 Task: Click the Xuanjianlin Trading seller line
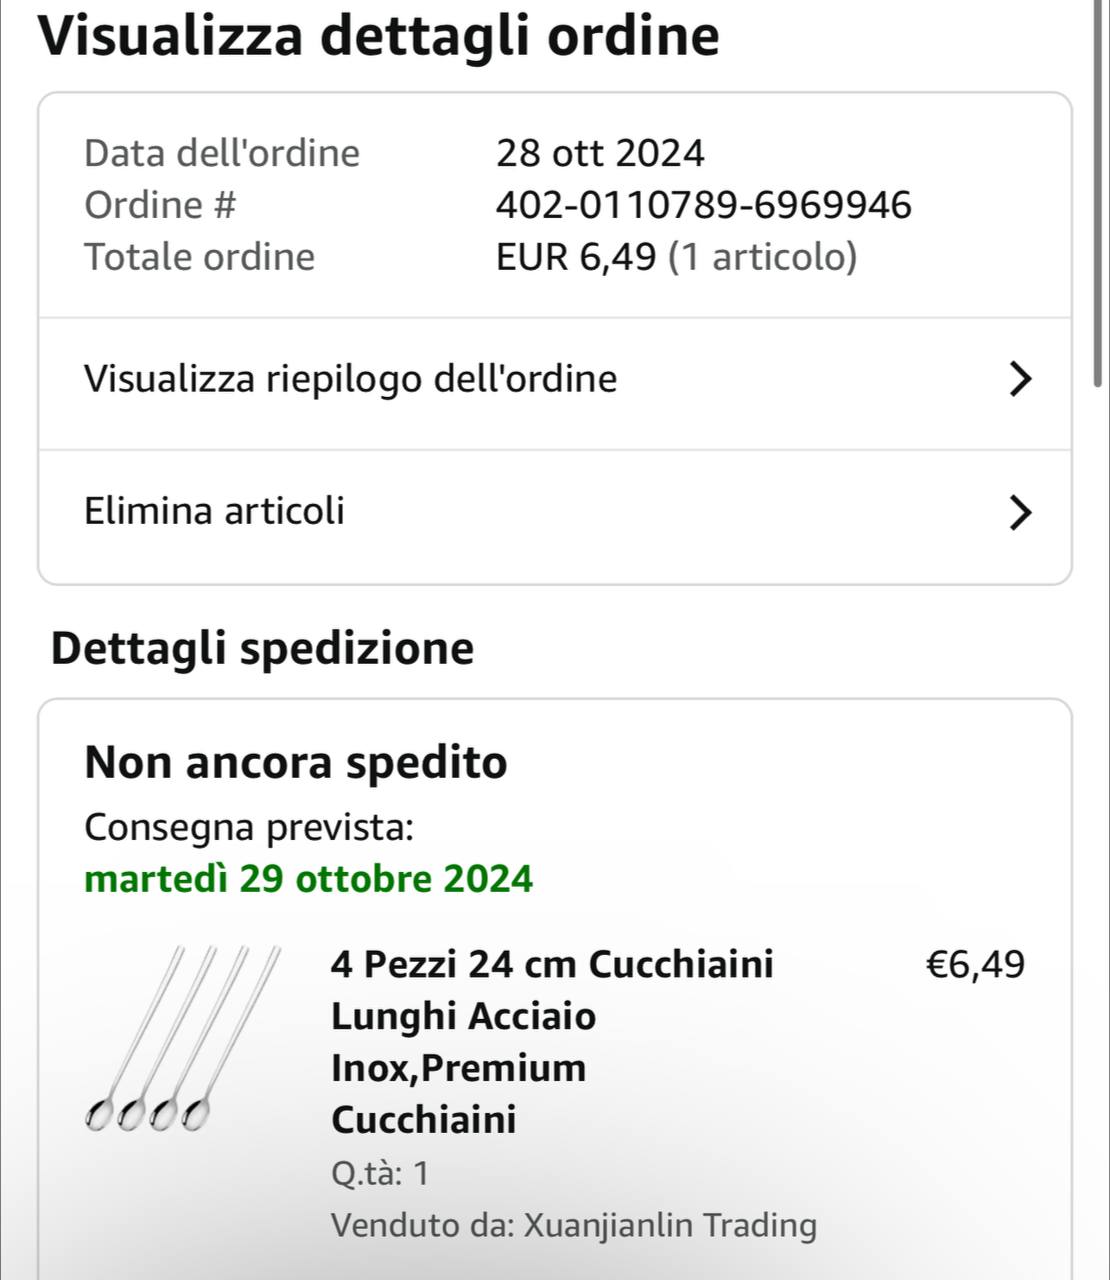pyautogui.click(x=573, y=1225)
